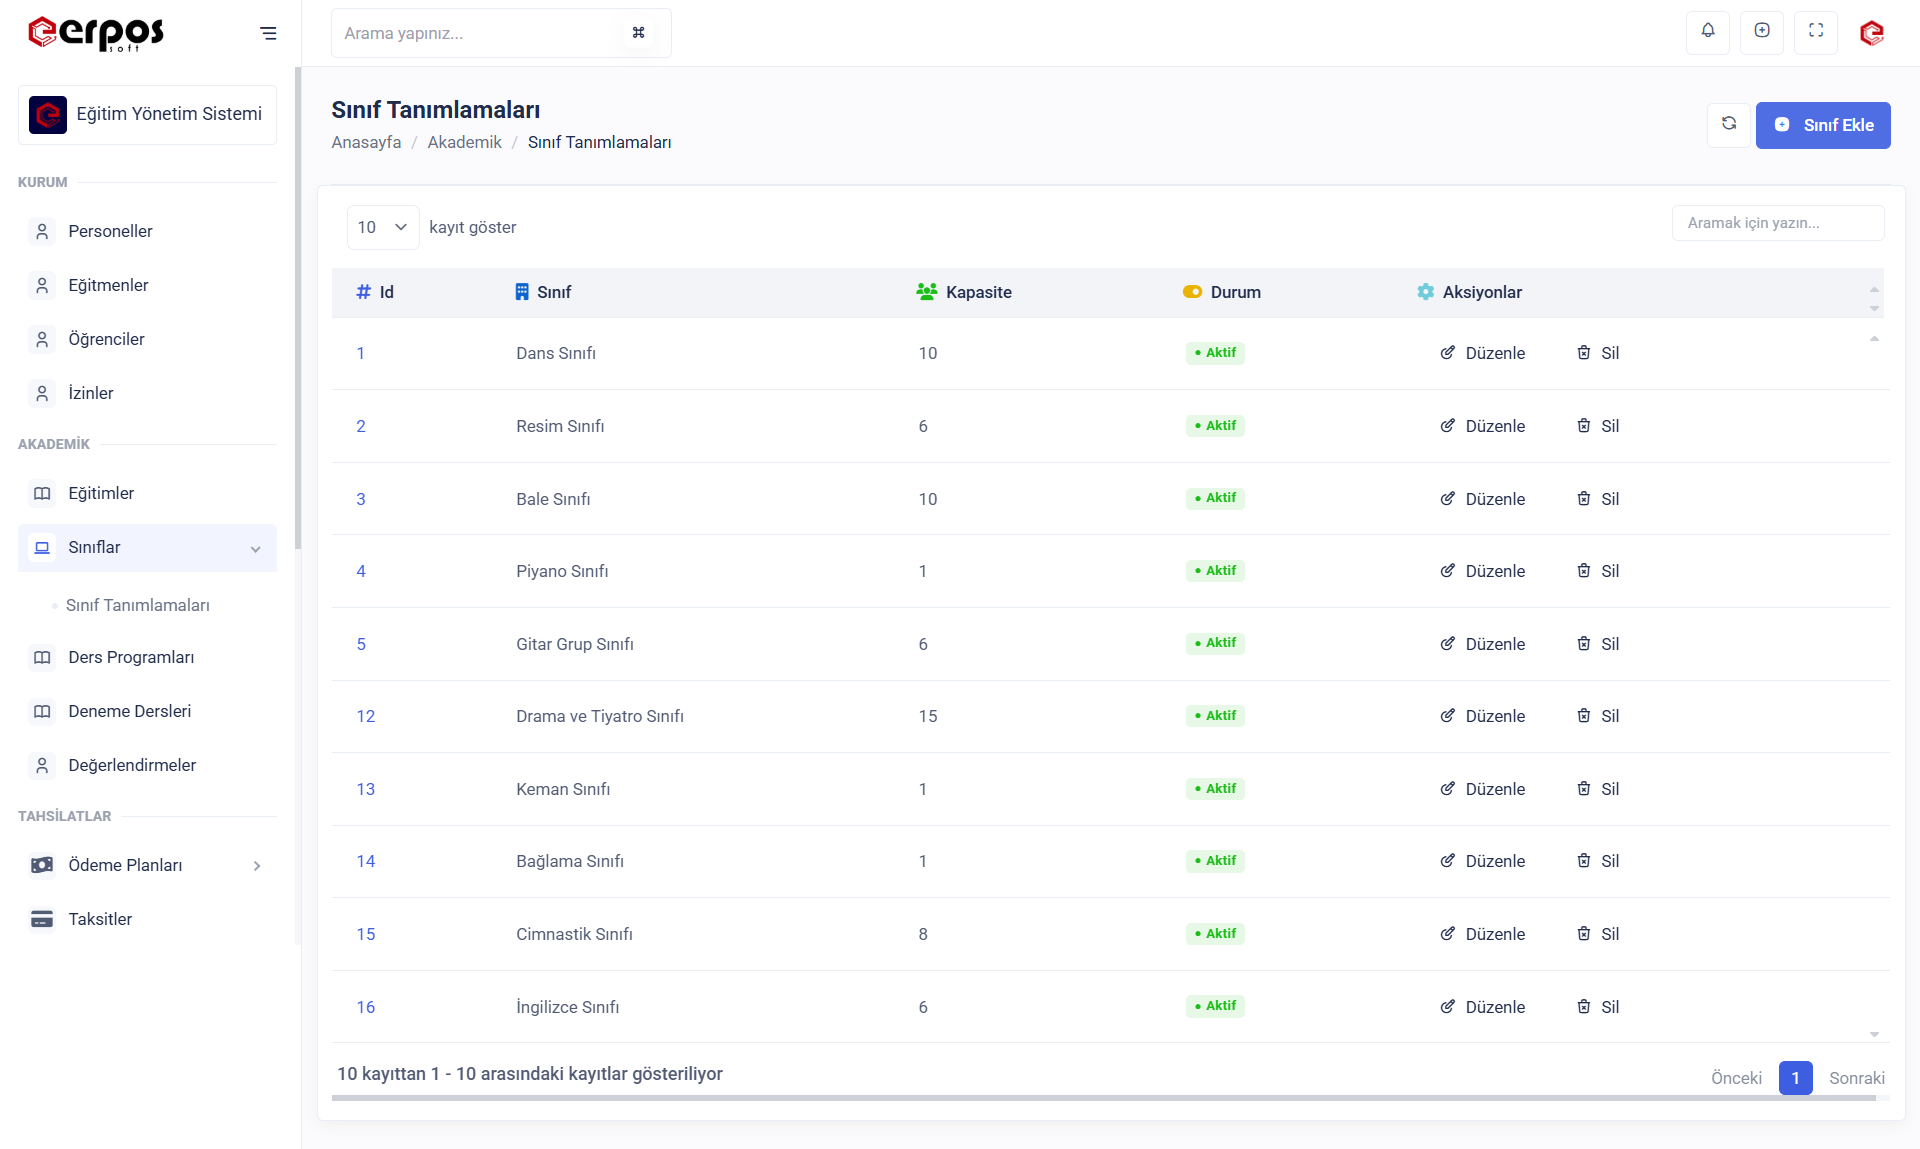This screenshot has height=1149, width=1920.
Task: Click the edit pencil icon for Dans Sınıfı
Action: (x=1447, y=353)
